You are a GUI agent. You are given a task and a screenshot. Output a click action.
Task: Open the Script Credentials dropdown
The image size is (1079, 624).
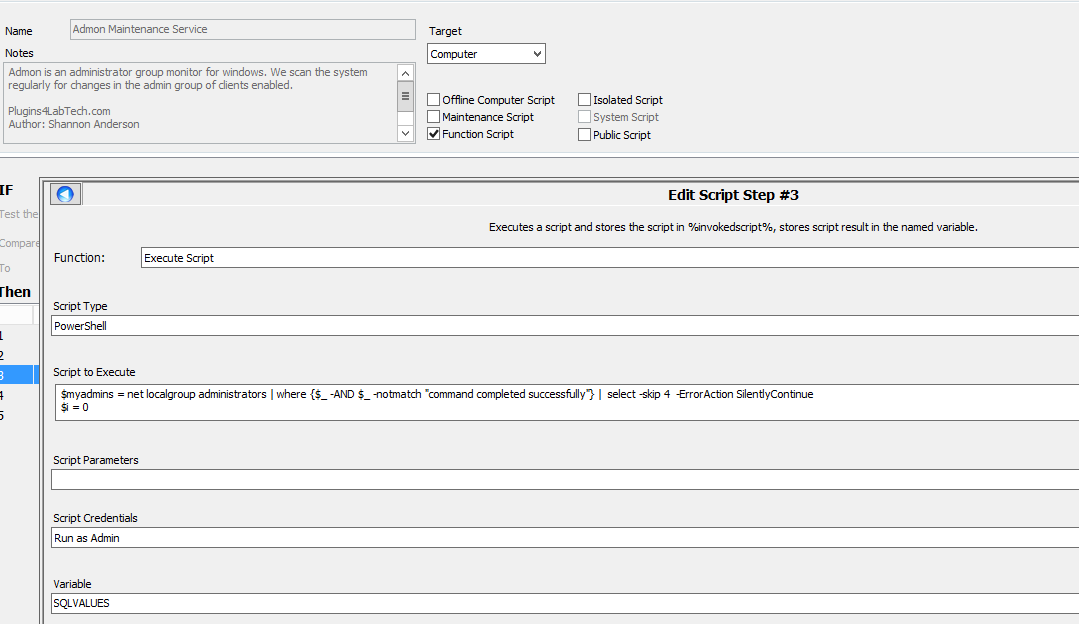(565, 538)
